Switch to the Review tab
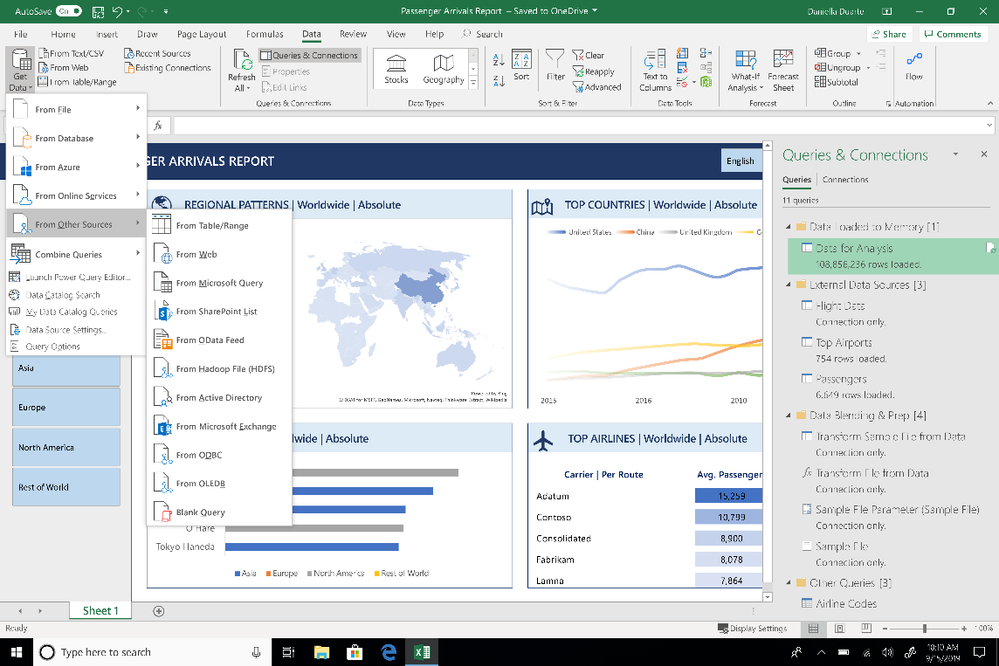999x666 pixels. (353, 34)
